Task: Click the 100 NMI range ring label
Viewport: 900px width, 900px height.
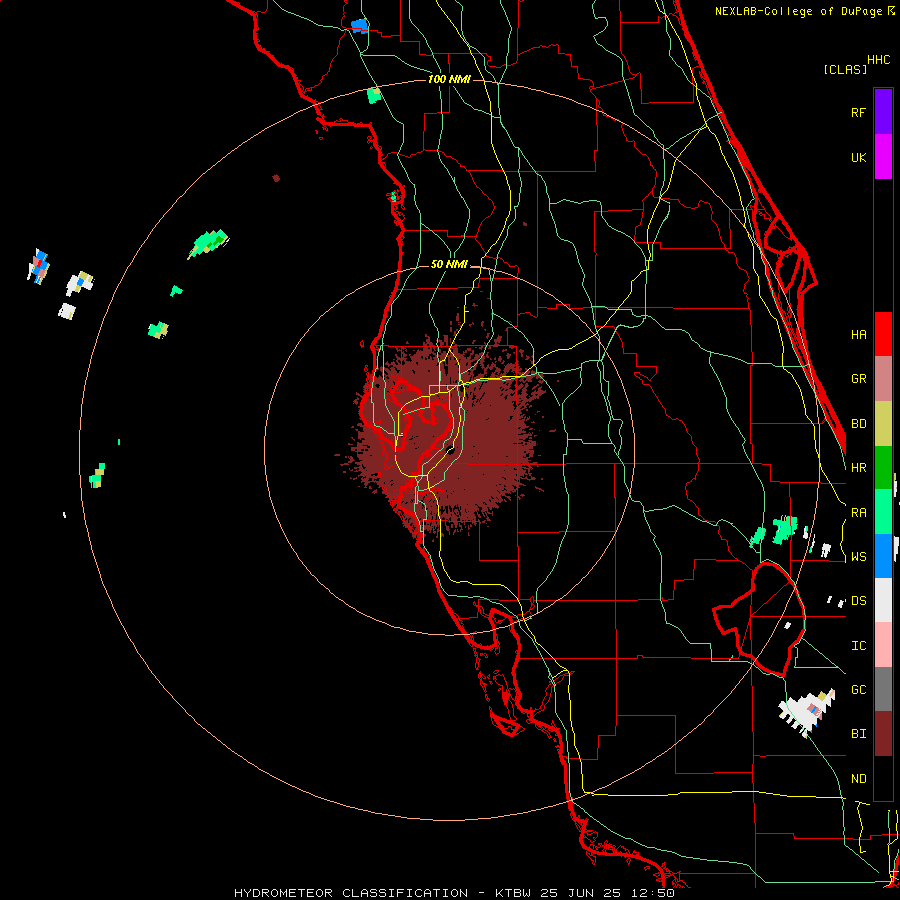Action: [x=449, y=79]
